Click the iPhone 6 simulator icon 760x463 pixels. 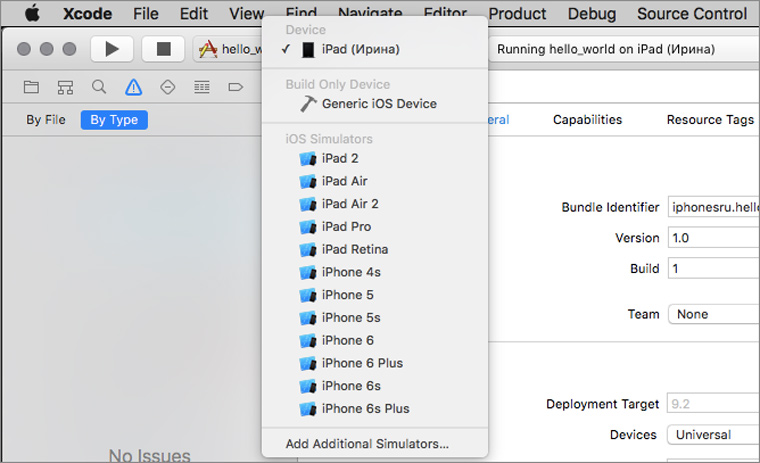tap(308, 341)
